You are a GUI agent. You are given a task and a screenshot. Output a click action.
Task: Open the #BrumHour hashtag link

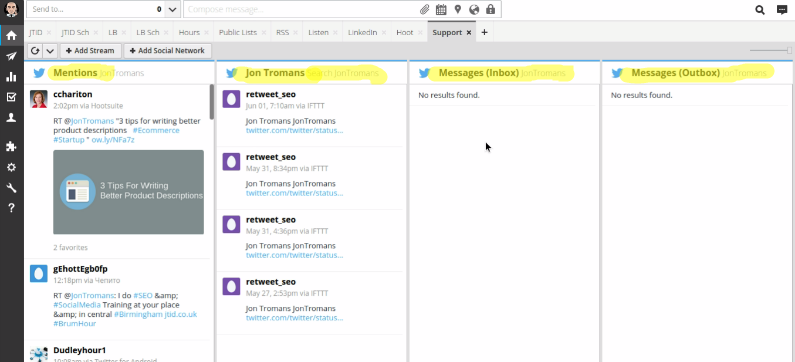coord(75,323)
